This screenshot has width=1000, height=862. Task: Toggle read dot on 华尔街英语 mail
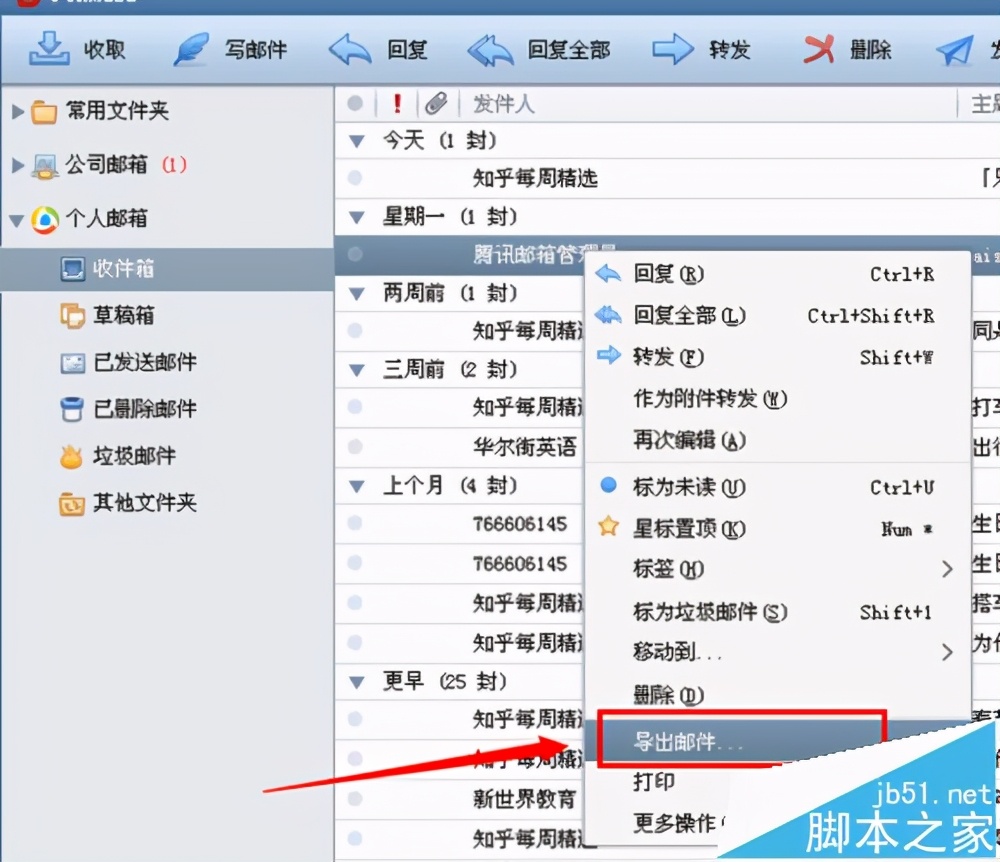355,446
